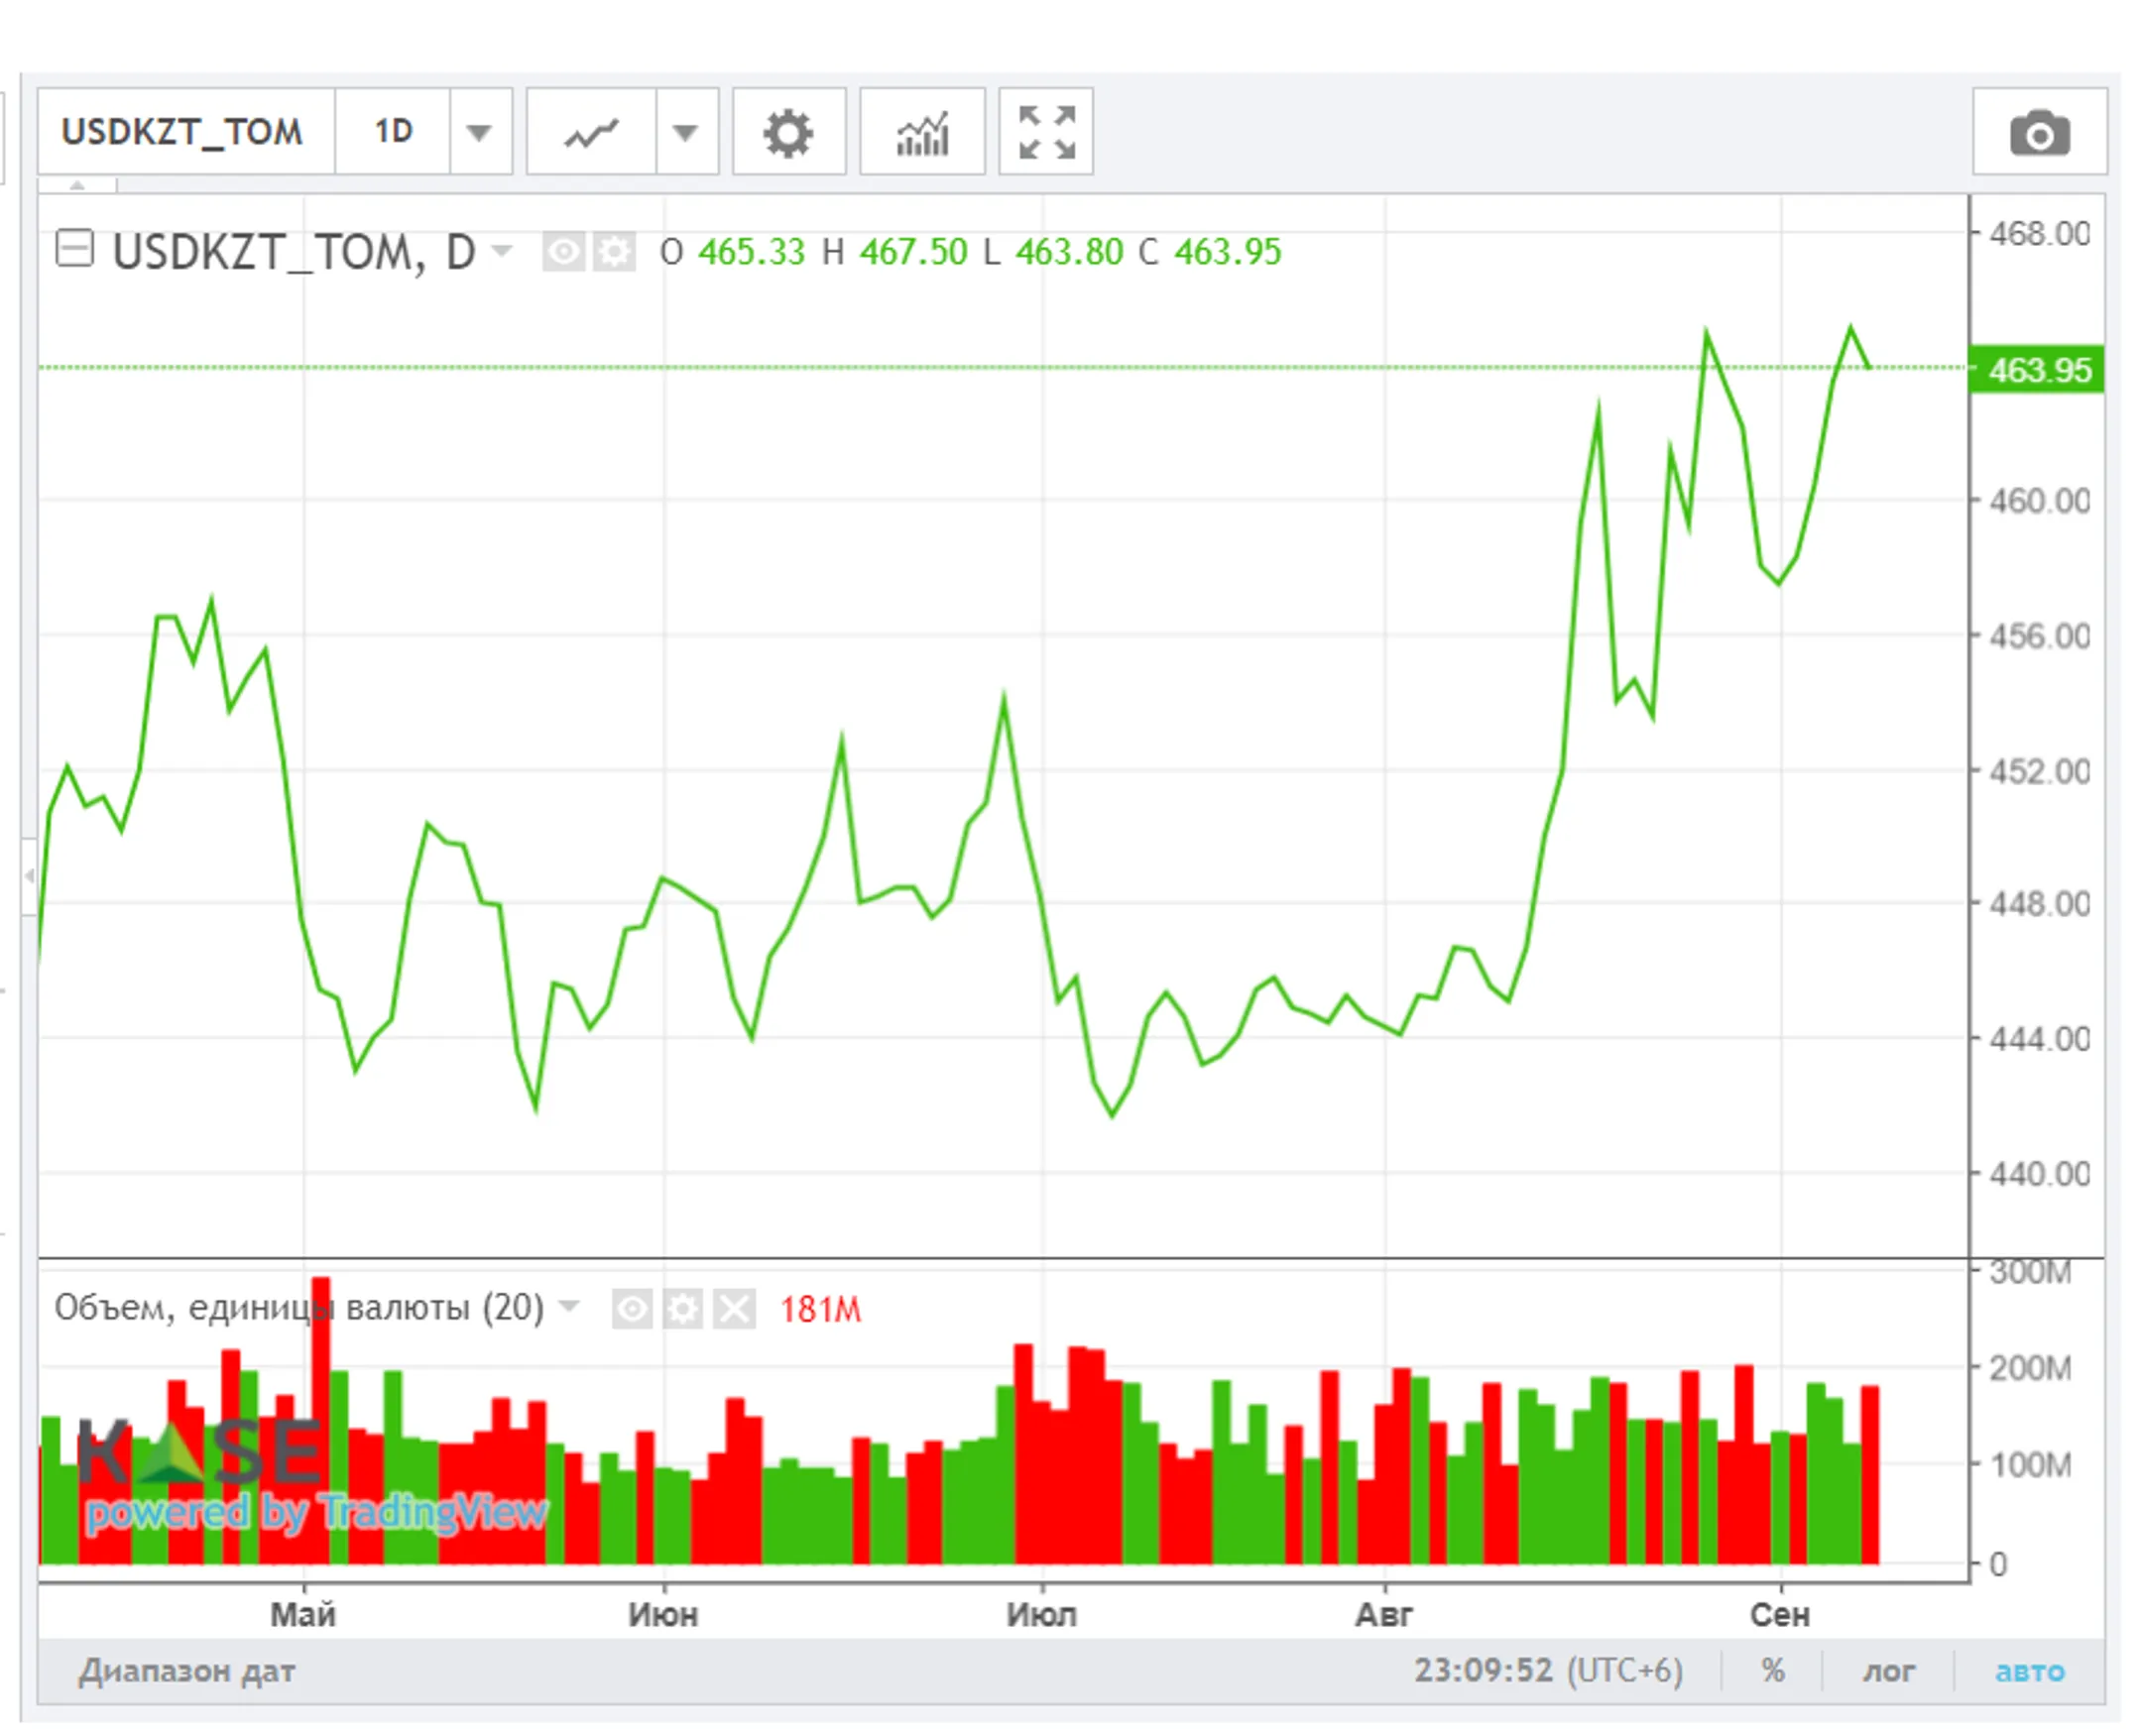Remove the volume indicator with X
Viewport: 2142px width, 1736px height.
734,1309
